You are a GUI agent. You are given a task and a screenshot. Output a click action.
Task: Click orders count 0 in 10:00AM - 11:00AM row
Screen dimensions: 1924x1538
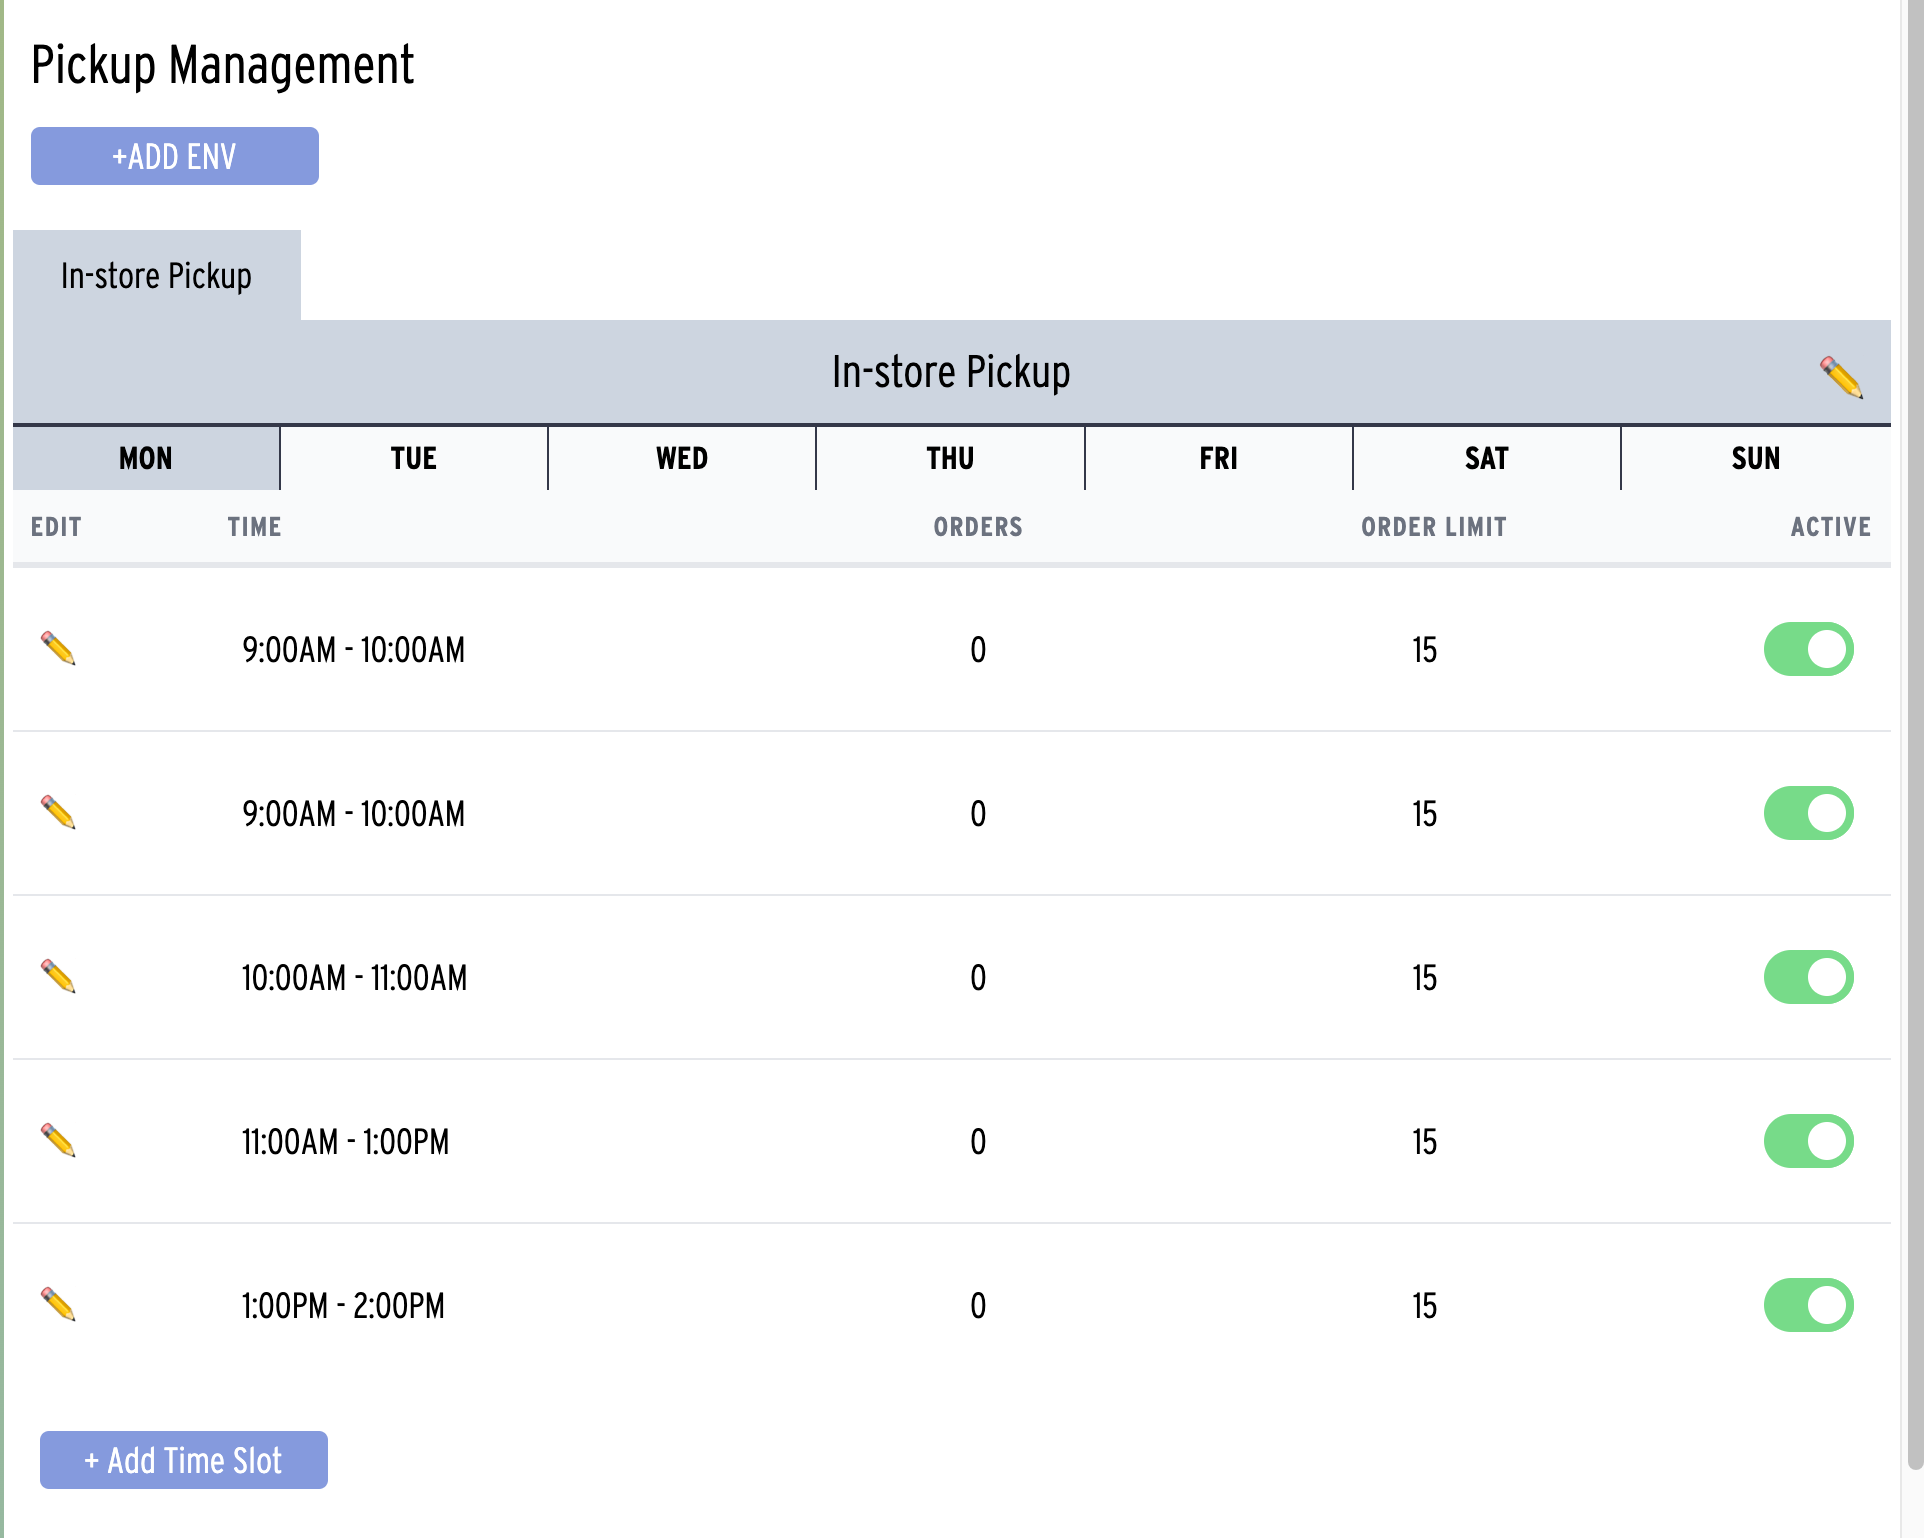coord(978,977)
